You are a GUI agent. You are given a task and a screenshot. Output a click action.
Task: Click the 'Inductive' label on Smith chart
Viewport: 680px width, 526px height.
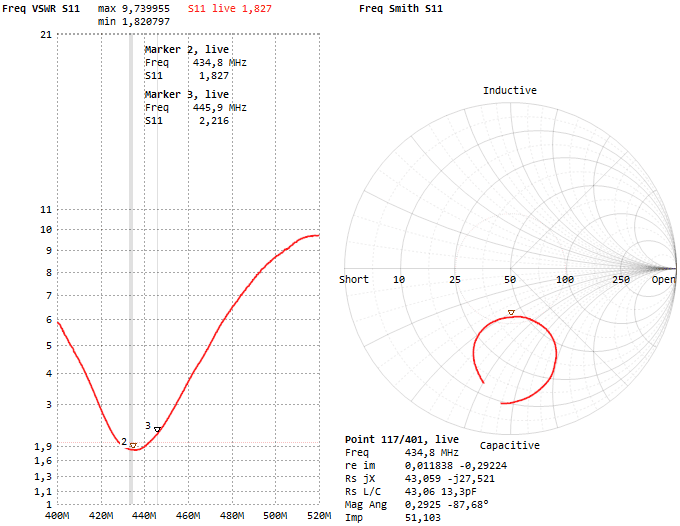(510, 90)
